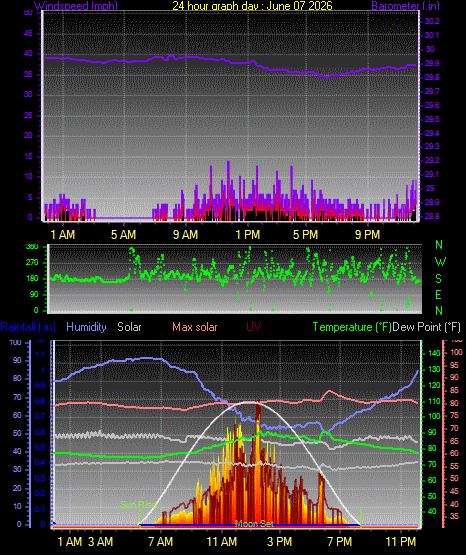Click the "360" wind direction degree label

coord(32,247)
